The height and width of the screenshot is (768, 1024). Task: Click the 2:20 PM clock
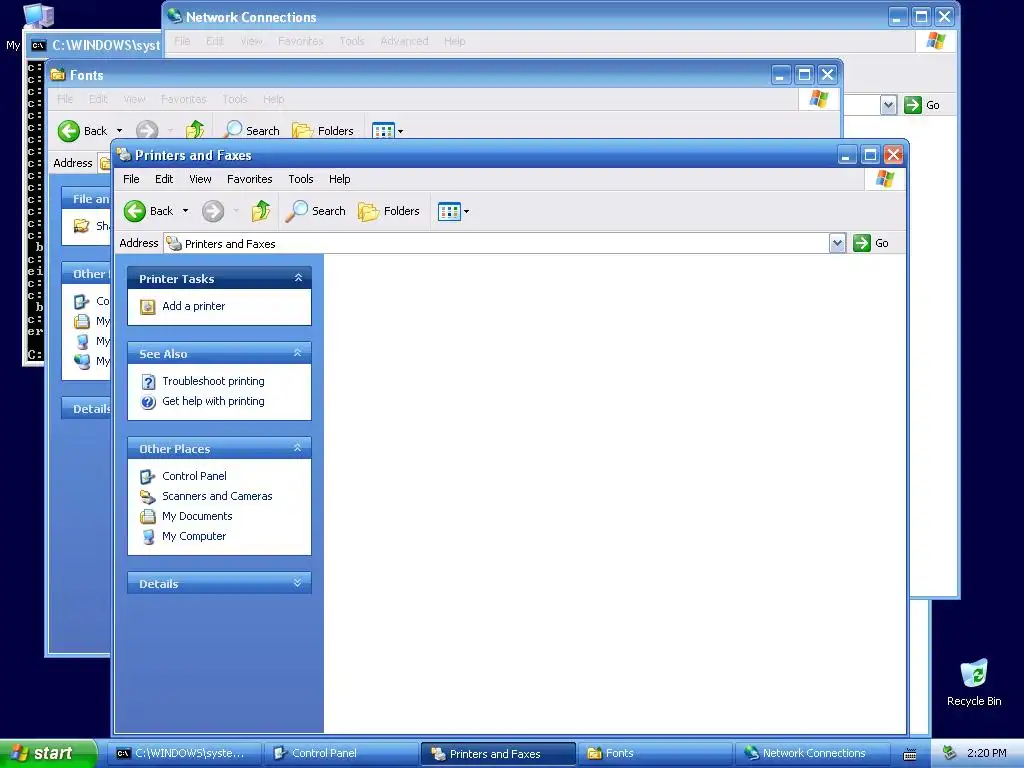click(987, 754)
